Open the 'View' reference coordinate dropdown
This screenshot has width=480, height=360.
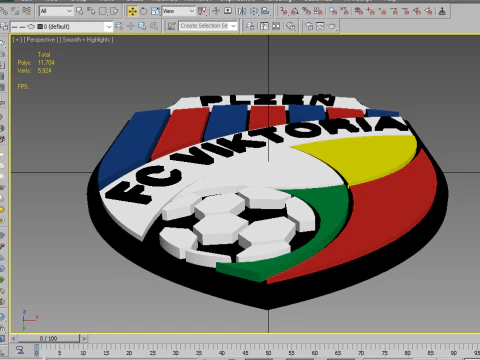179,11
